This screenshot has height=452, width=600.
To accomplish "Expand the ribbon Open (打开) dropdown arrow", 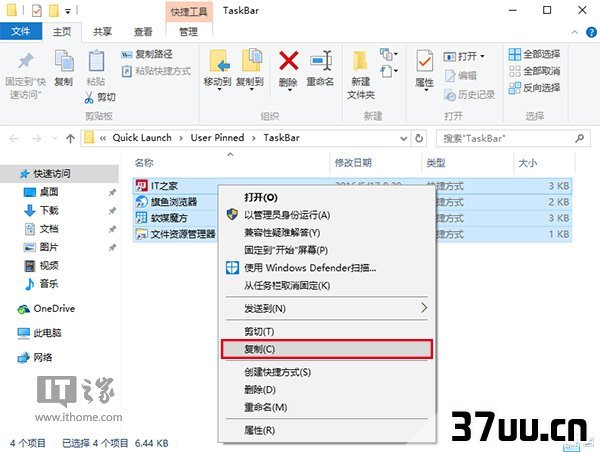I will click(483, 57).
